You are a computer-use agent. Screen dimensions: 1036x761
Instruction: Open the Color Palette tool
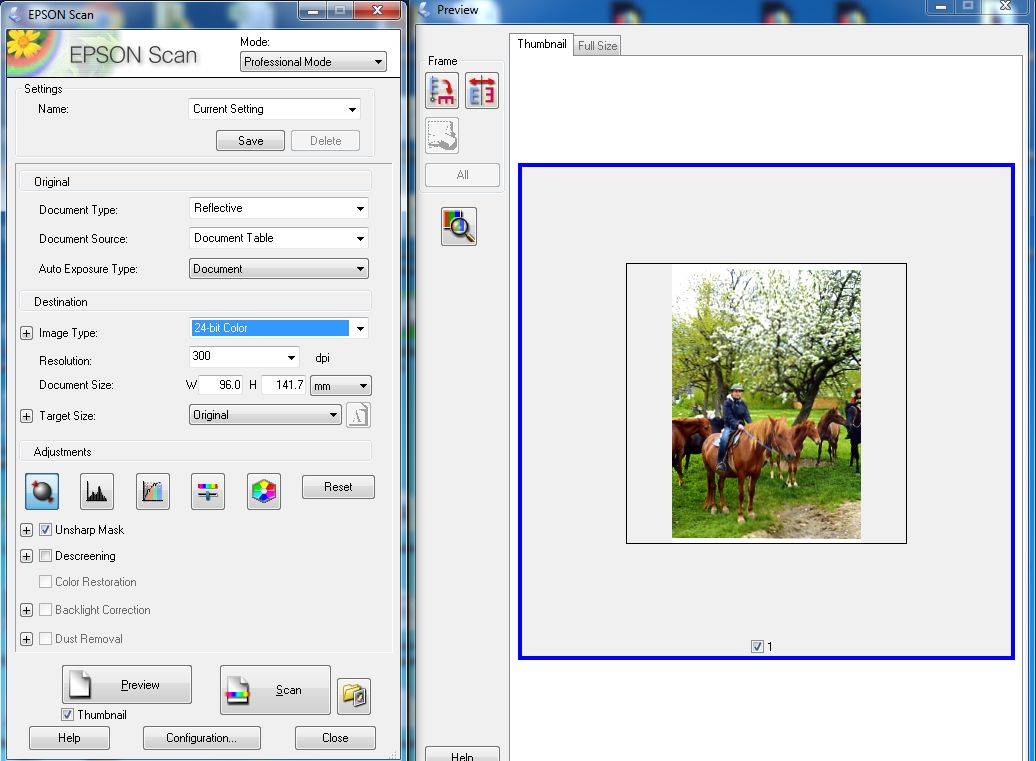click(x=264, y=491)
